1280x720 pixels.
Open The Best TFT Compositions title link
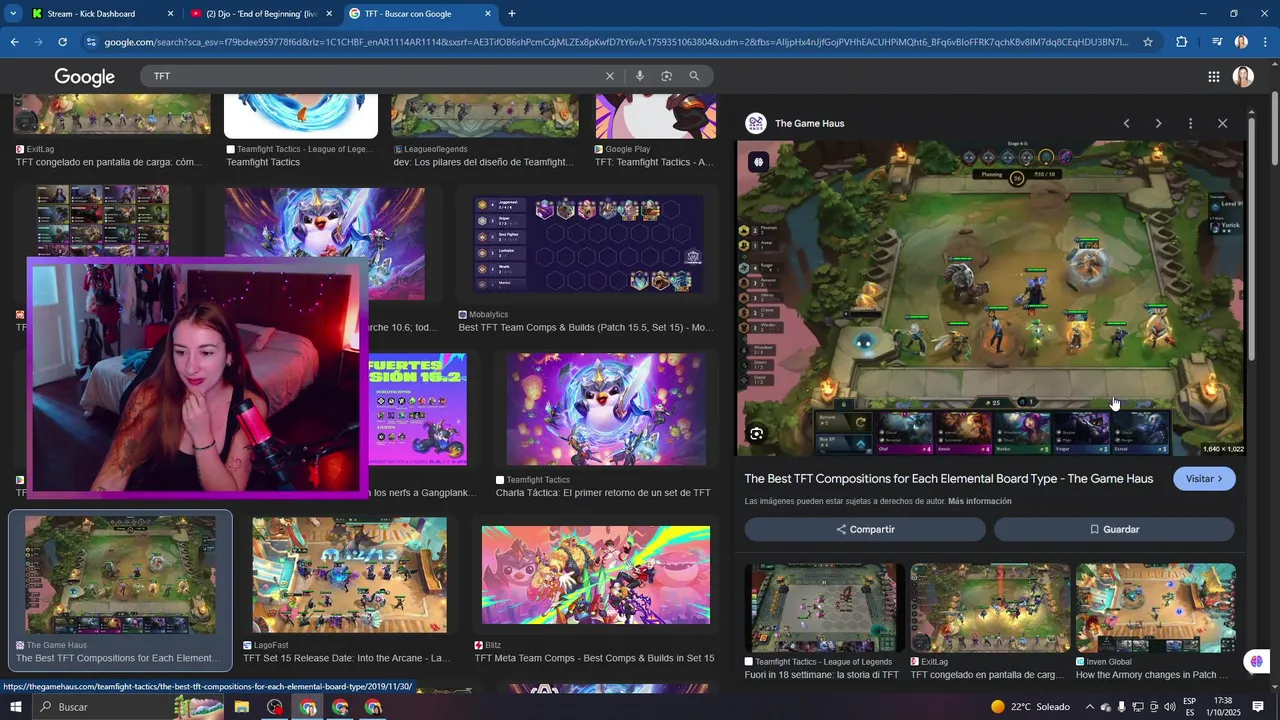point(948,479)
